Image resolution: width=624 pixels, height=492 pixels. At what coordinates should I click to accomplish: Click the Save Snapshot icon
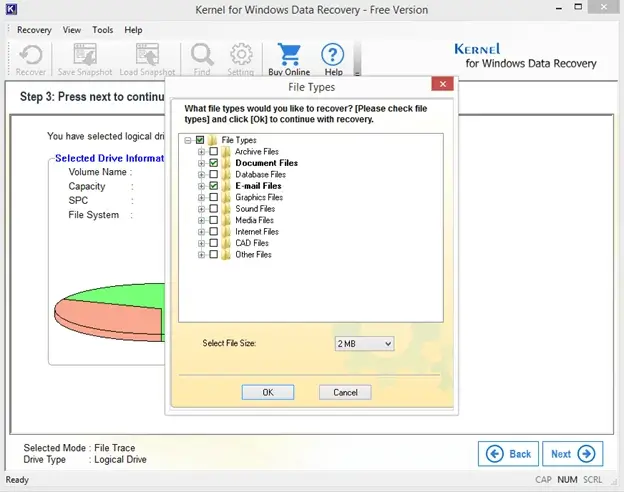(85, 55)
